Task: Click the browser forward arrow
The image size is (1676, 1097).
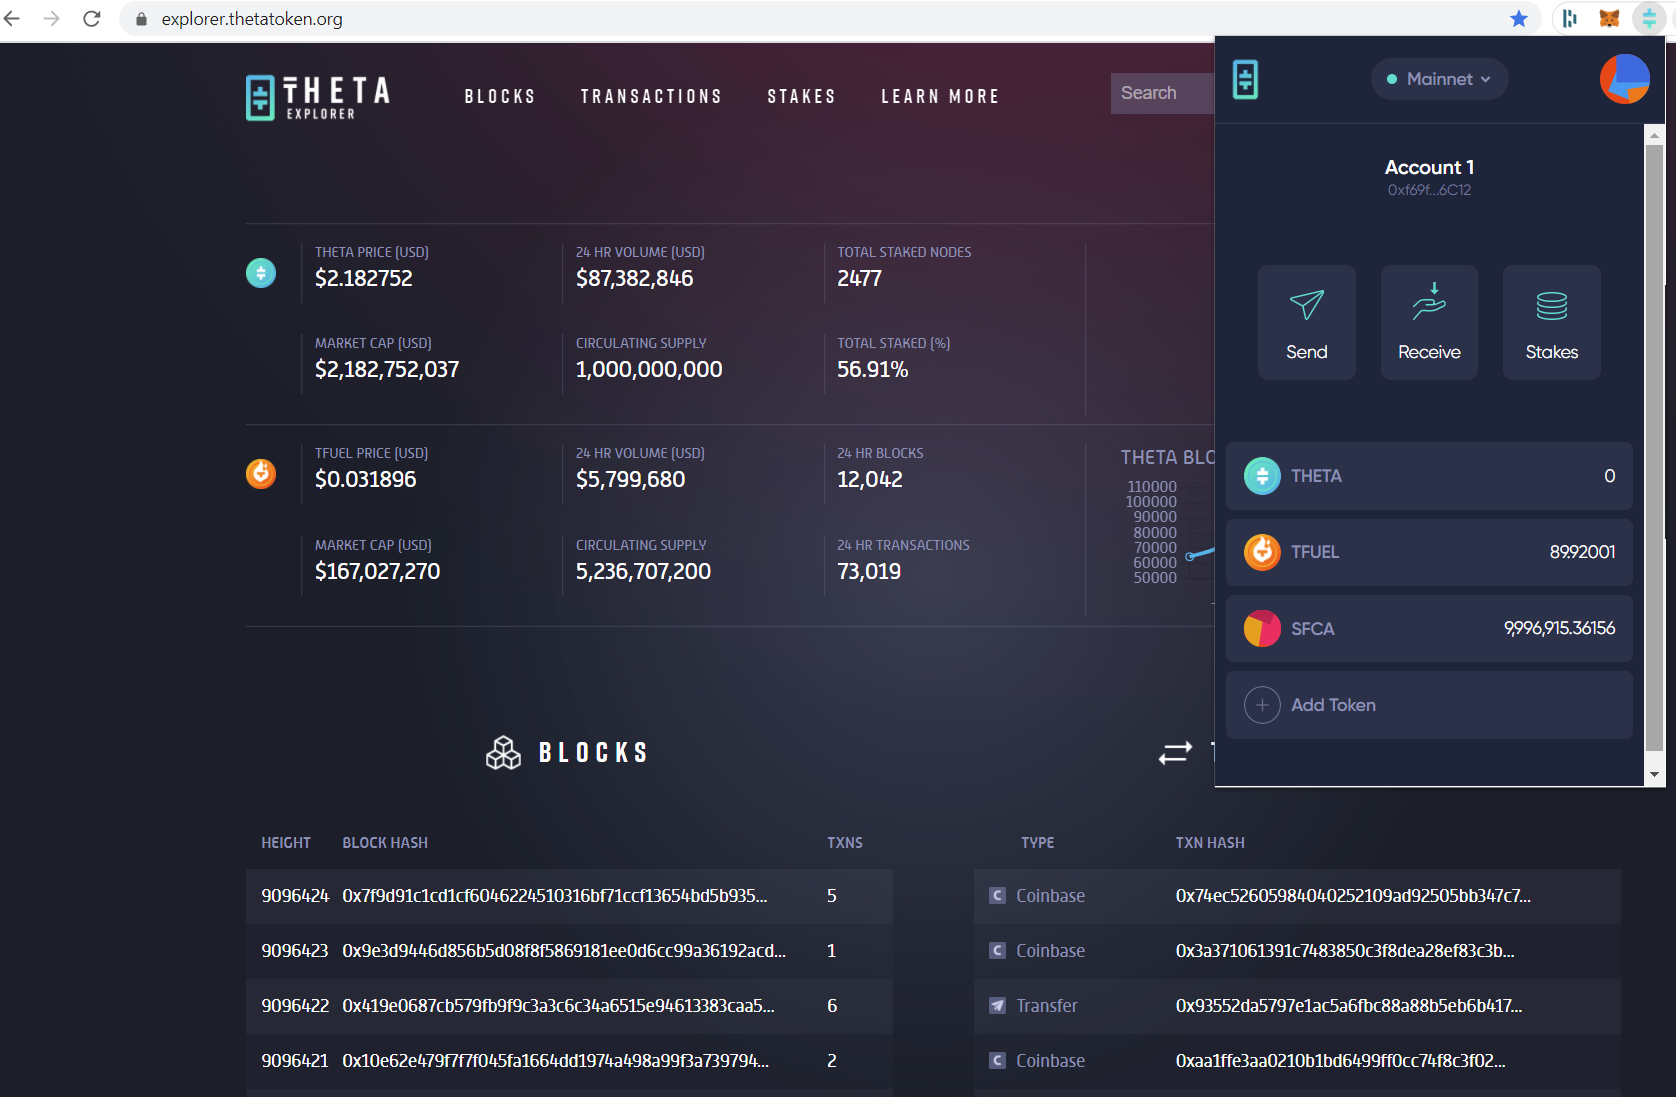Action: pos(52,19)
